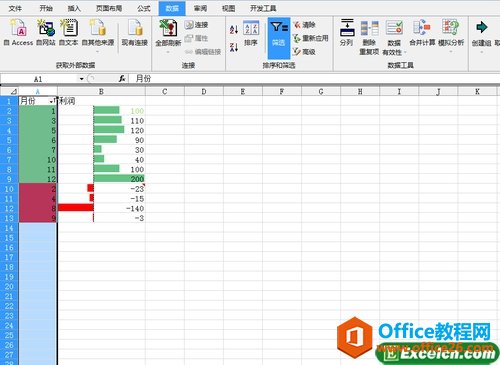Click the Properties (属性) button
500x365 pixels.
197,38
